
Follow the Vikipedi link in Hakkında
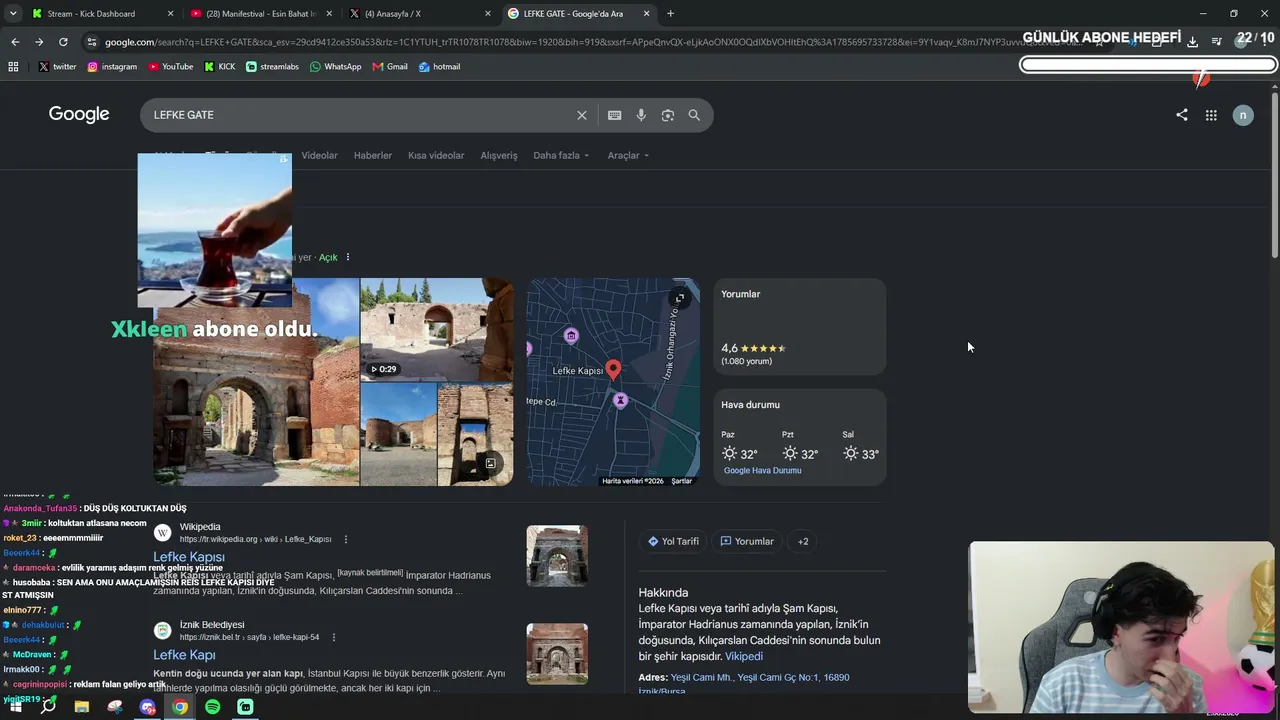(744, 657)
